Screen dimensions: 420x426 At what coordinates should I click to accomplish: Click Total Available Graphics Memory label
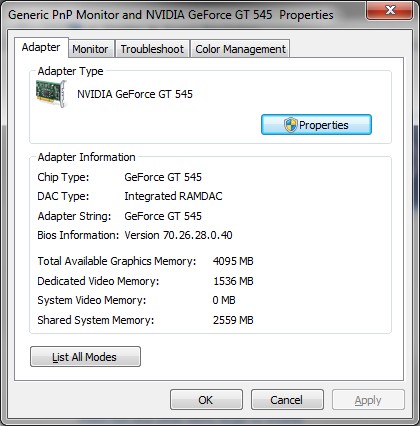click(117, 261)
